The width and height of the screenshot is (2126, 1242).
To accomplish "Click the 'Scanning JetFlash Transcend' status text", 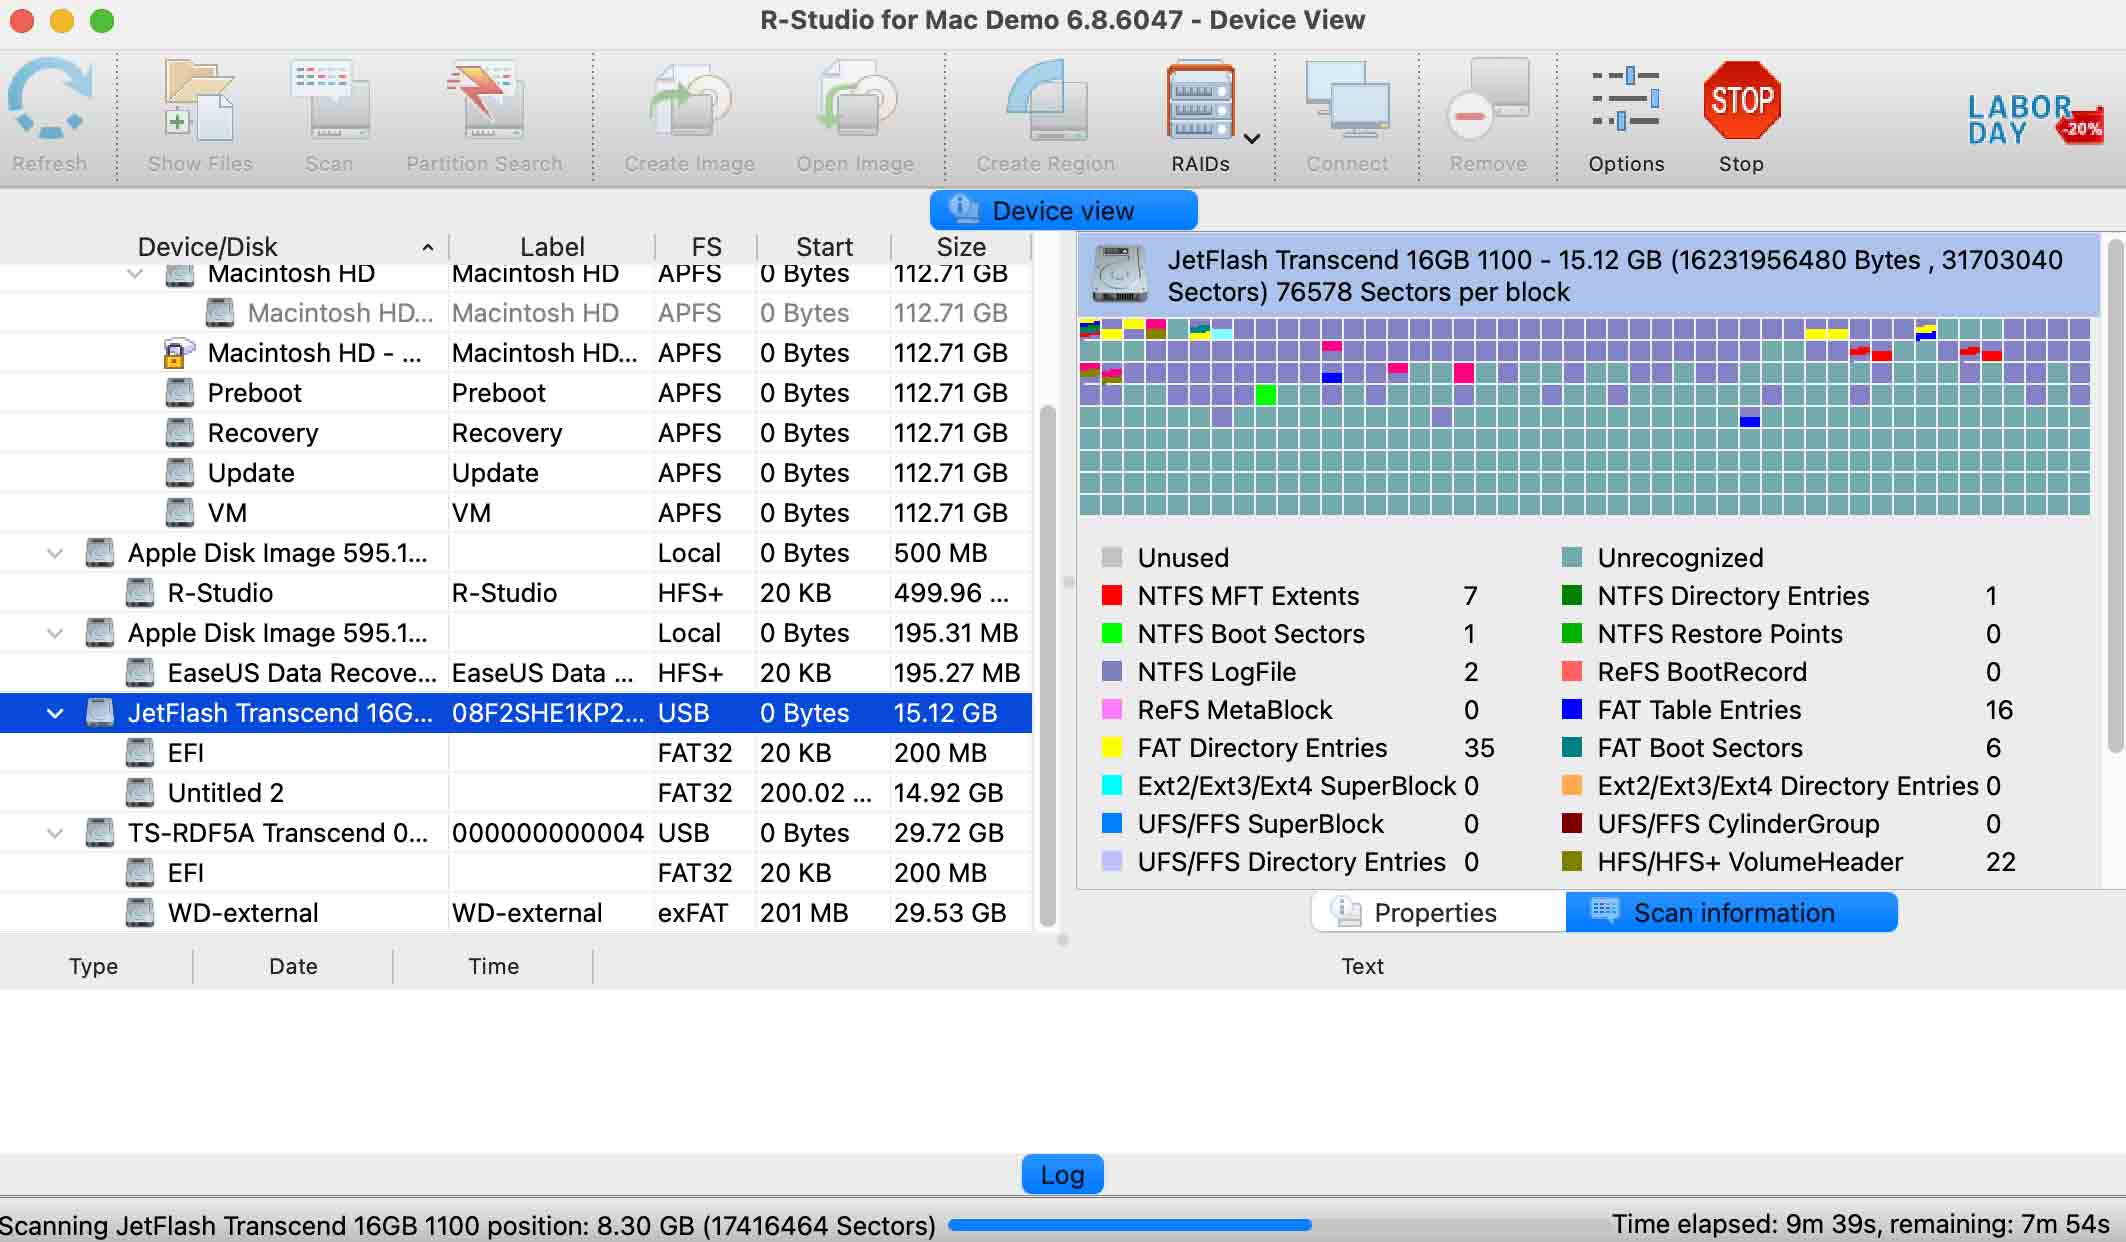I will click(467, 1225).
